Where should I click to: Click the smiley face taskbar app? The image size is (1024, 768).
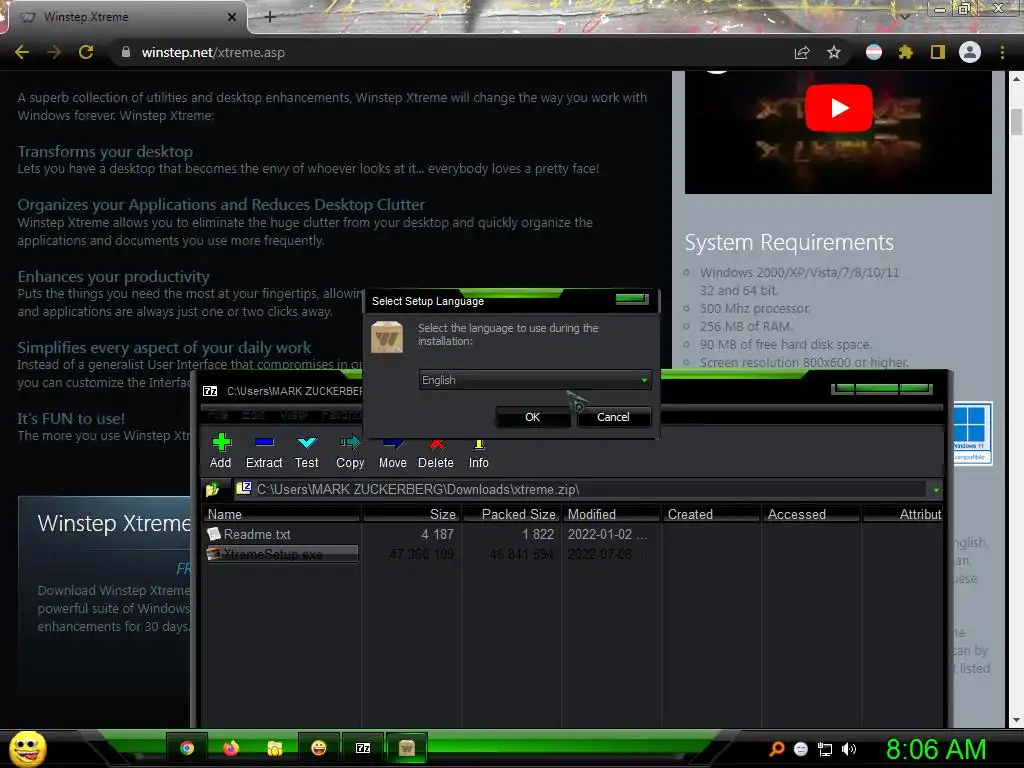[x=319, y=748]
